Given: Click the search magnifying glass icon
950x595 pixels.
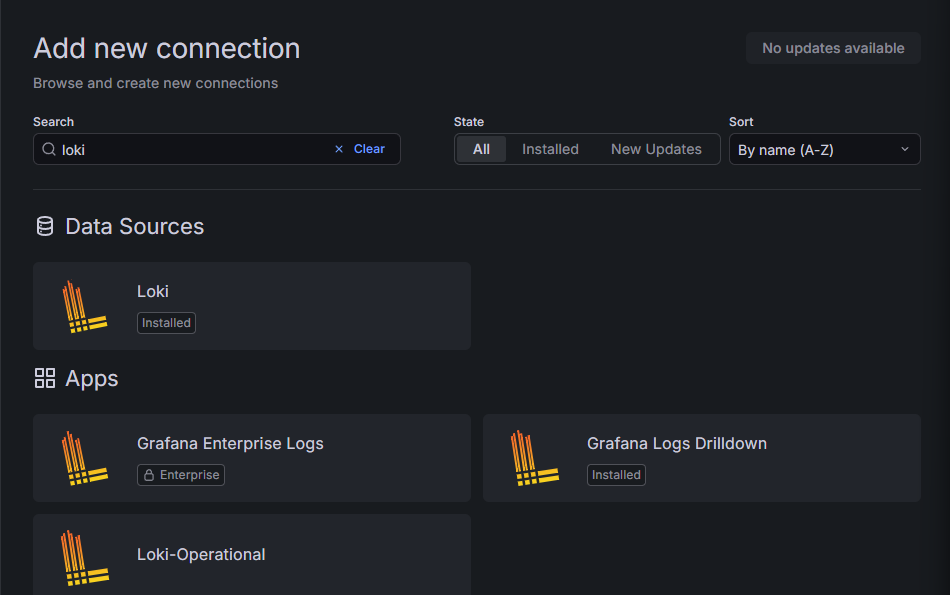Looking at the screenshot, I should pyautogui.click(x=48, y=148).
